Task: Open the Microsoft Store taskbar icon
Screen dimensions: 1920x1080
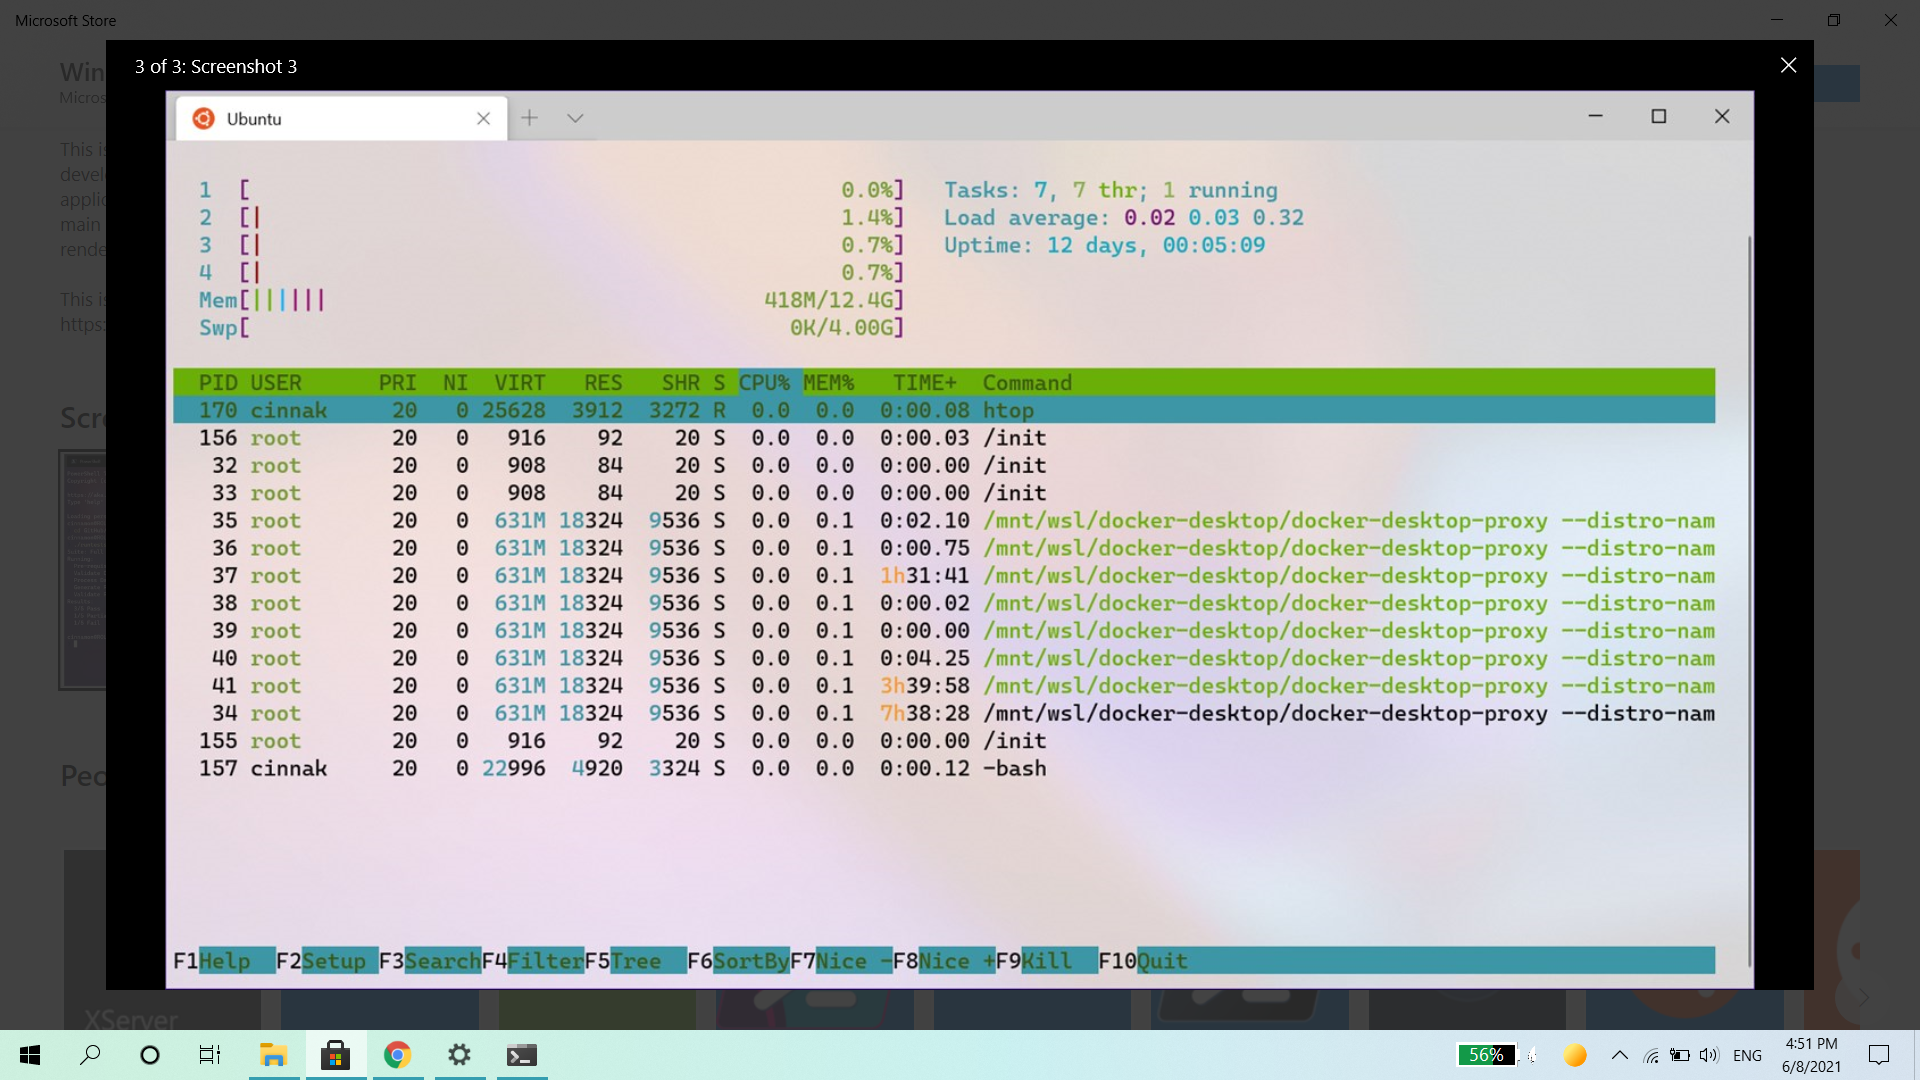Action: pyautogui.click(x=335, y=1055)
